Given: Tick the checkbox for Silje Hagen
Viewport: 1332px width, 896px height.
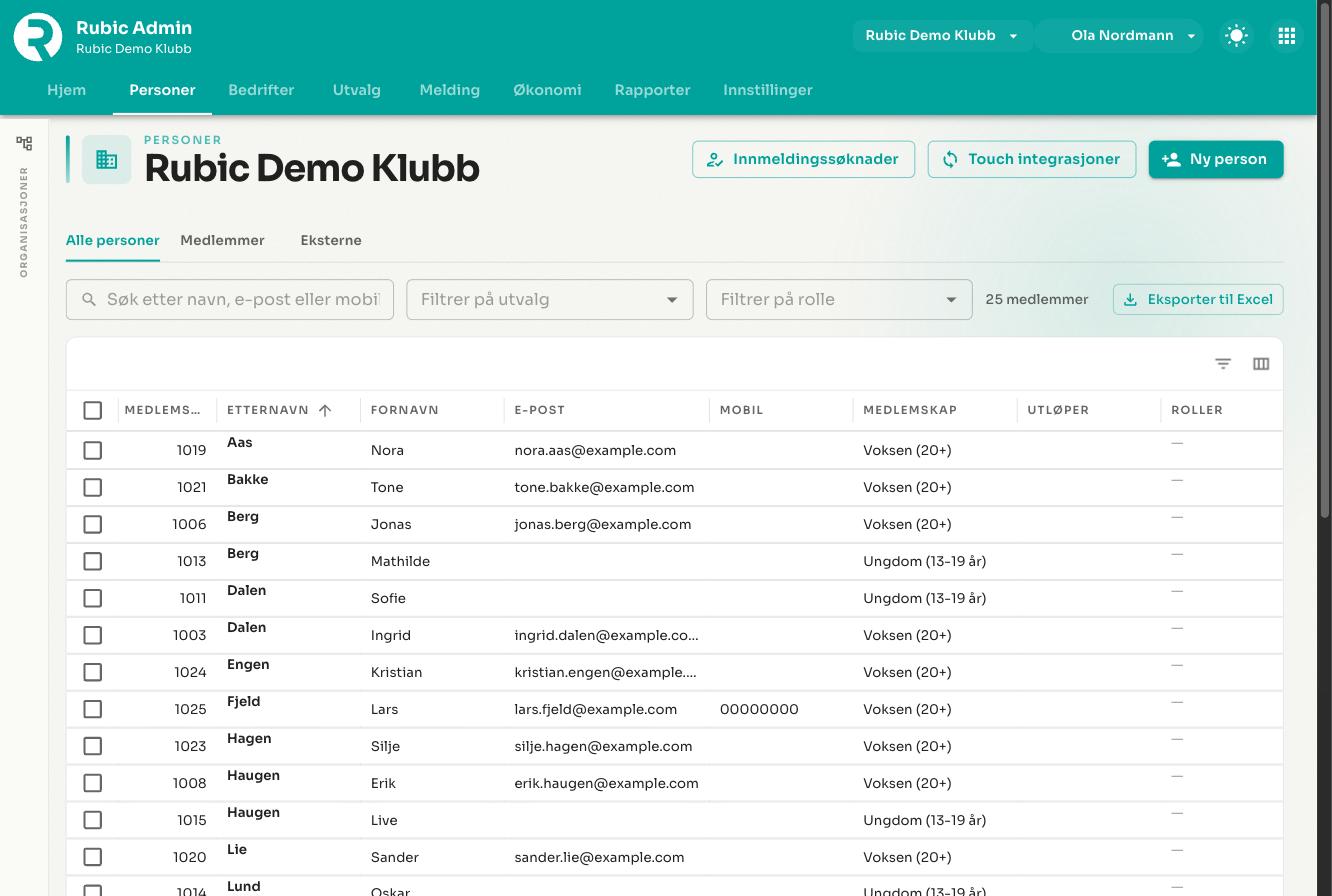Looking at the screenshot, I should [93, 746].
